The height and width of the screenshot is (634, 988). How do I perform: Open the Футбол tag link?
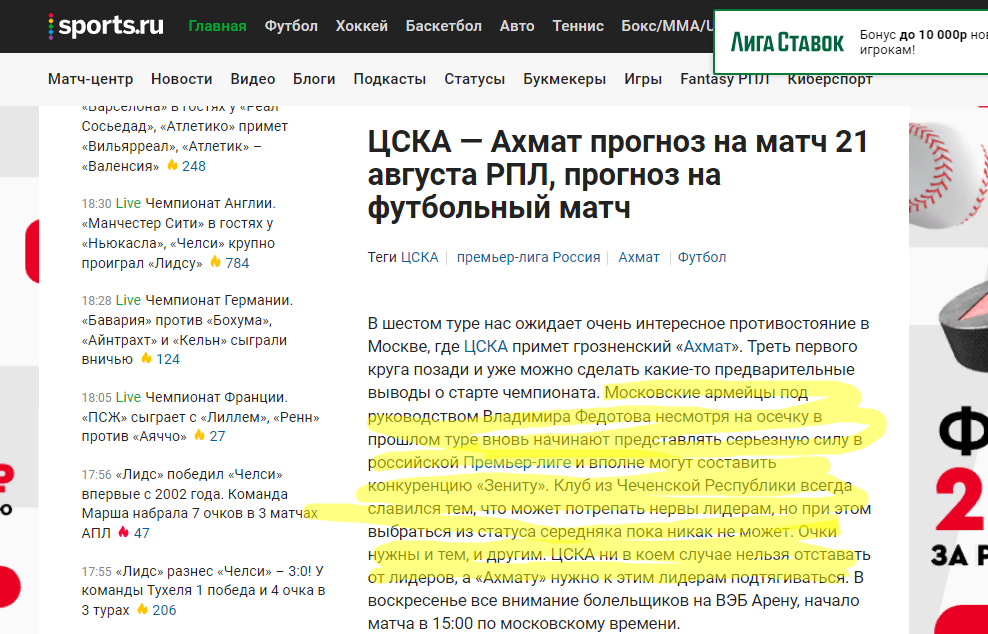pos(702,257)
